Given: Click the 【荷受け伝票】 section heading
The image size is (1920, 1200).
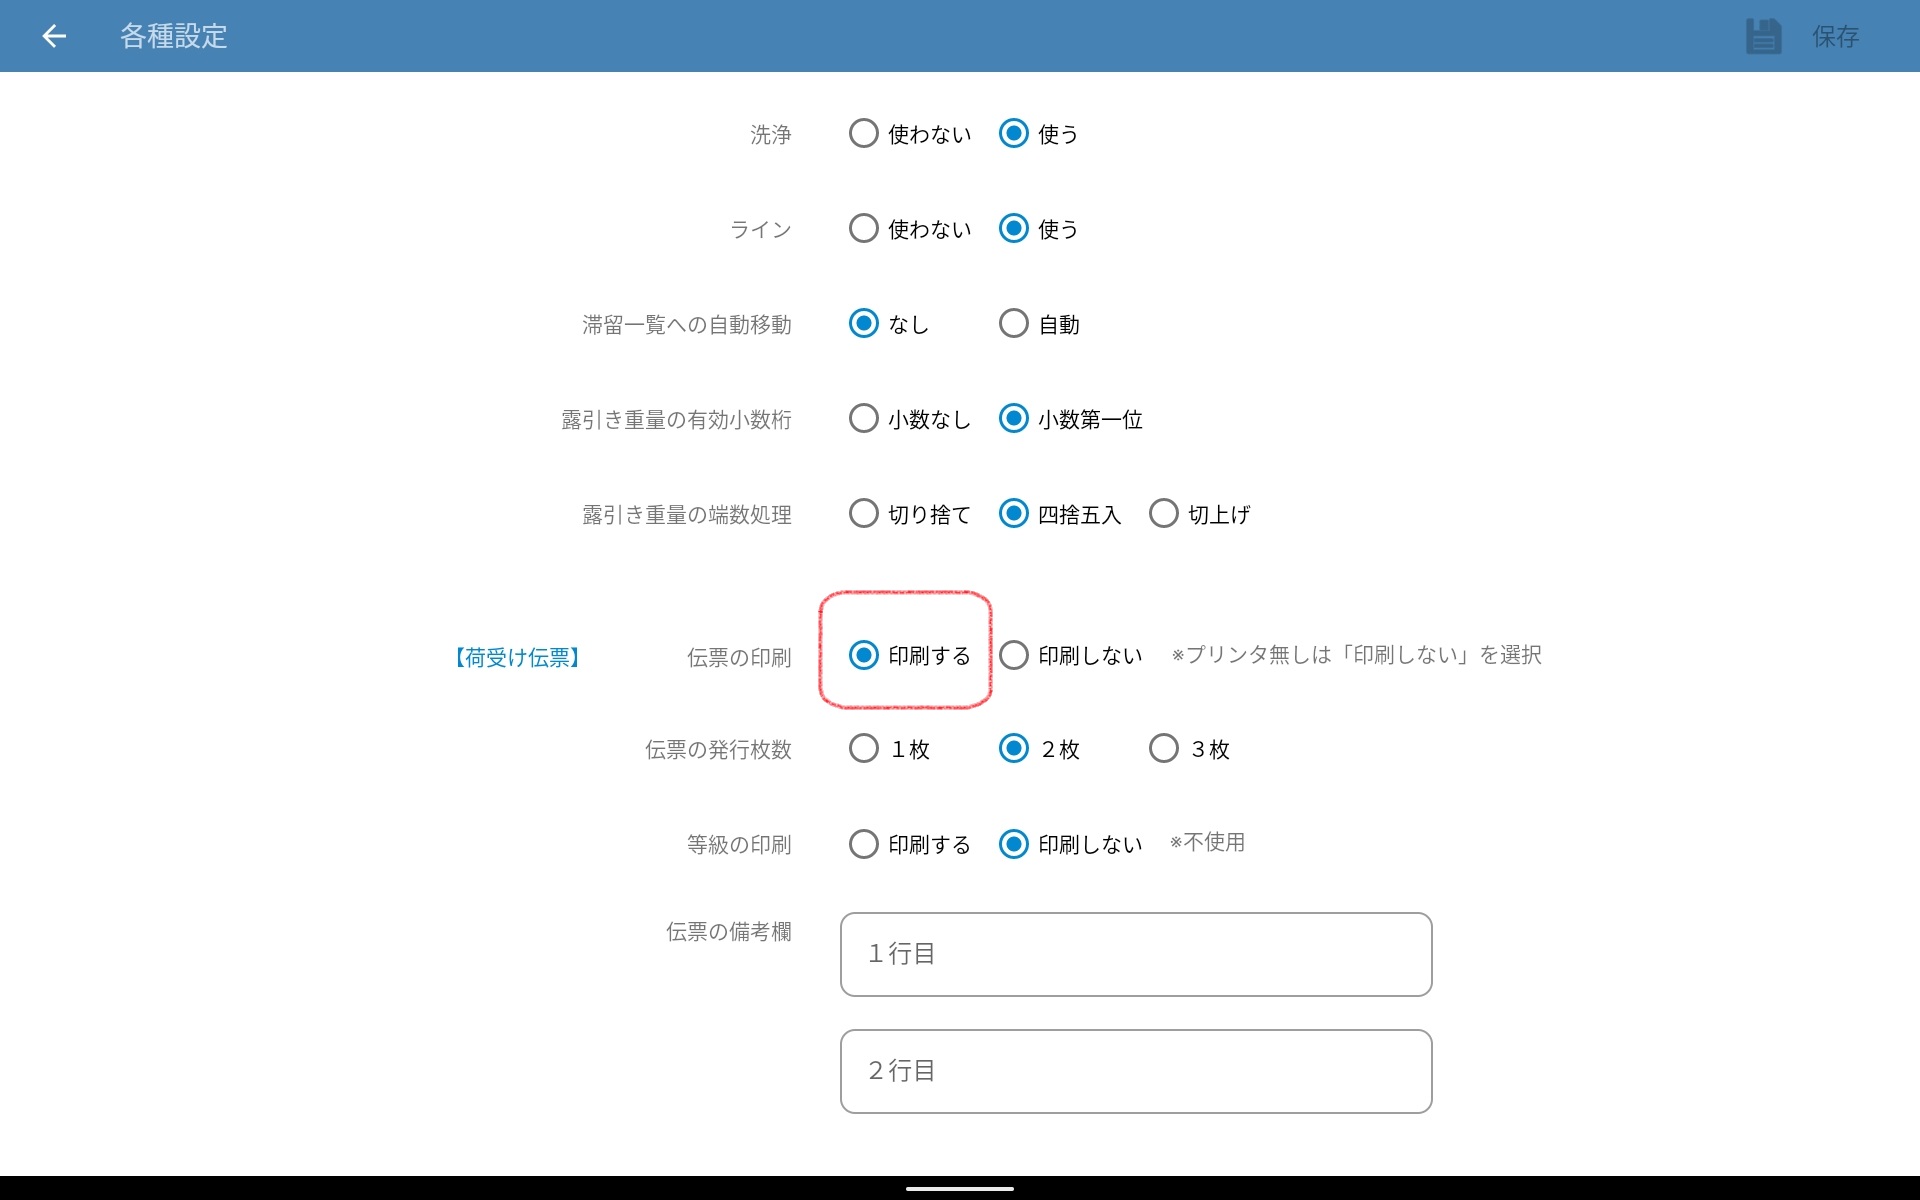Looking at the screenshot, I should [518, 657].
